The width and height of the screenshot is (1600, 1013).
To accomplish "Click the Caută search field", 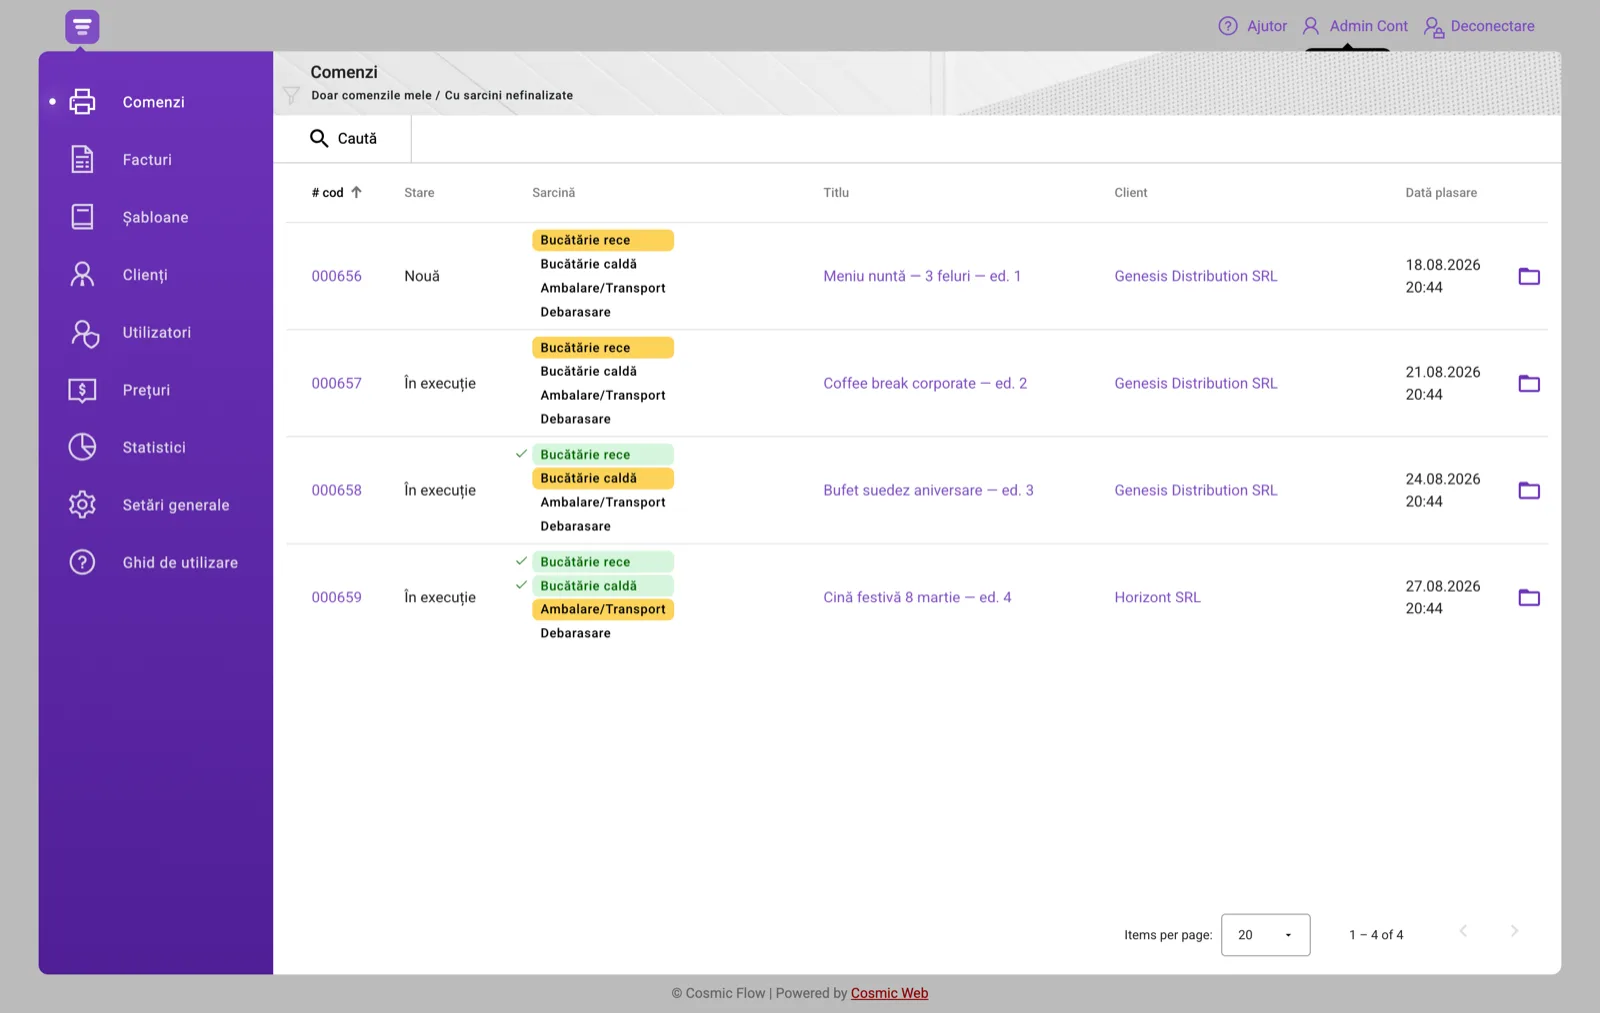I will click(343, 138).
